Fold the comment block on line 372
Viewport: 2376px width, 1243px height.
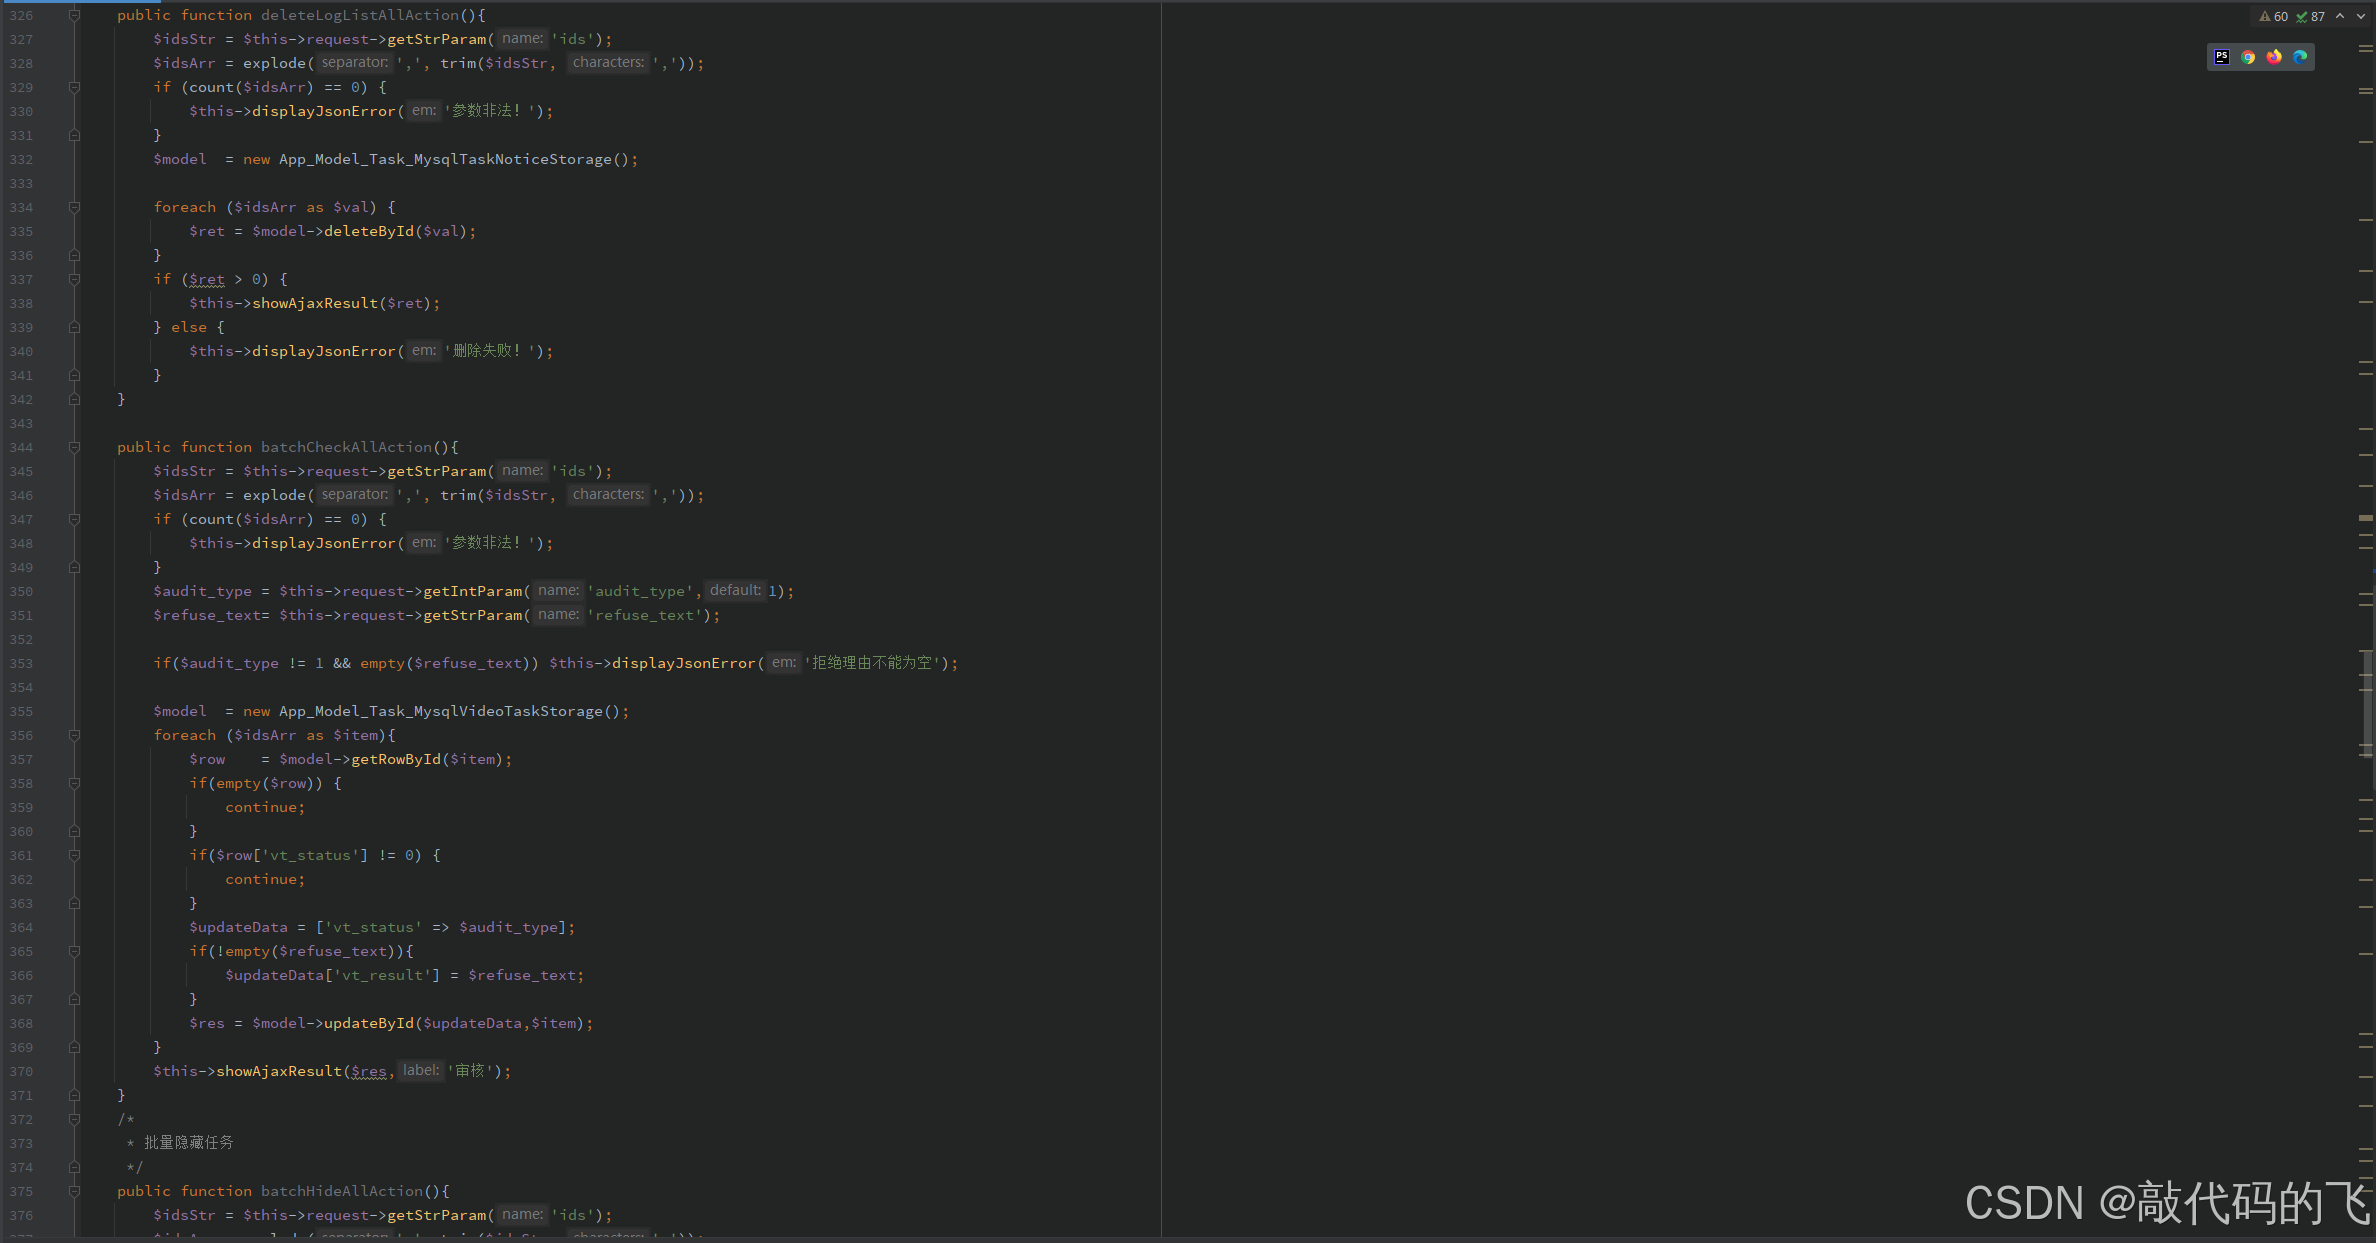74,1119
